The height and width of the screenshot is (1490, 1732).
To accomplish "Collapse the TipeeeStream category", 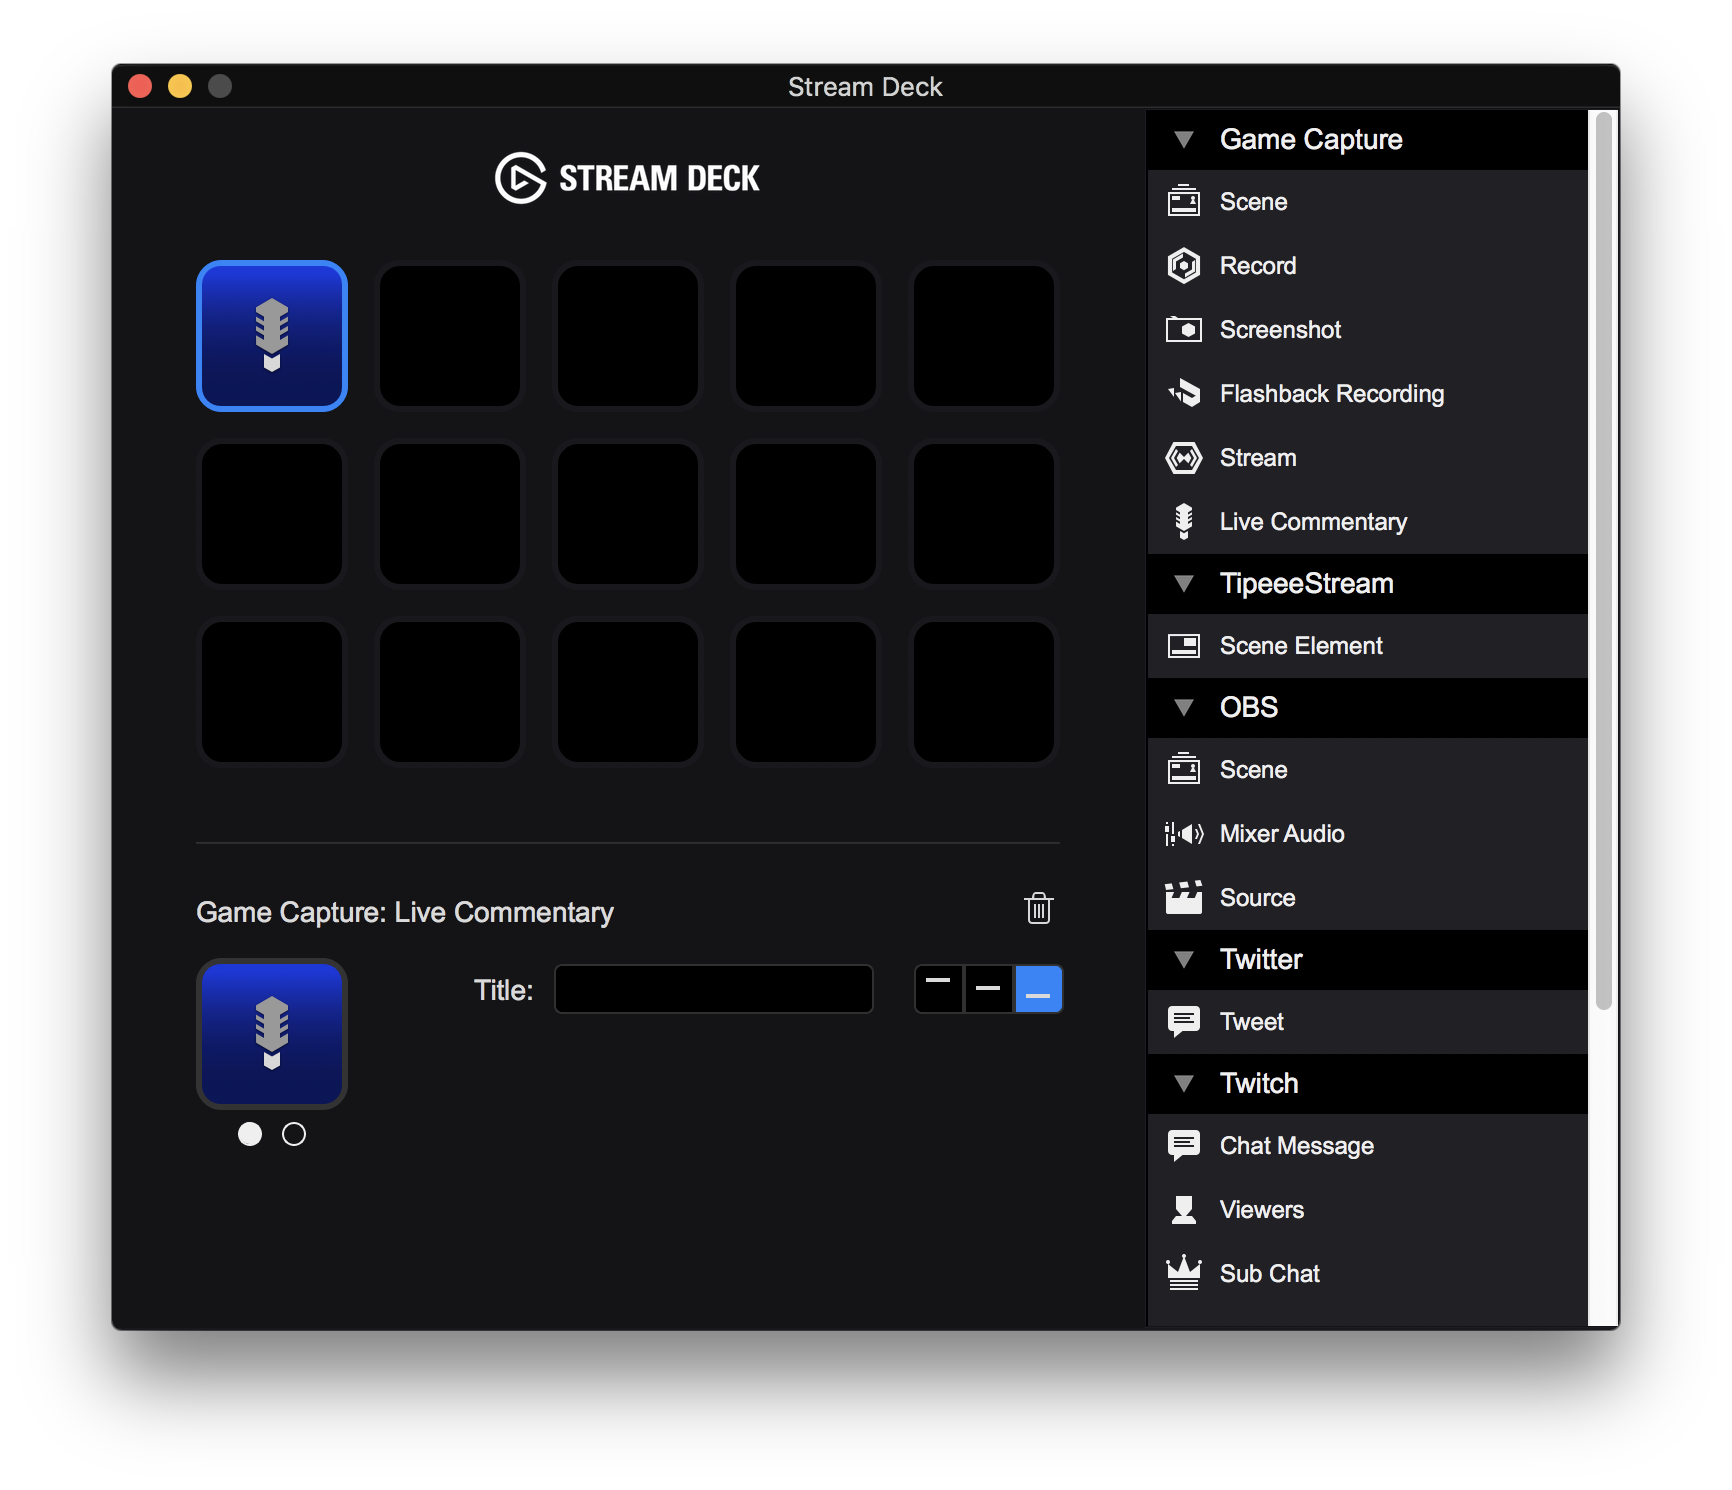I will coord(1184,584).
